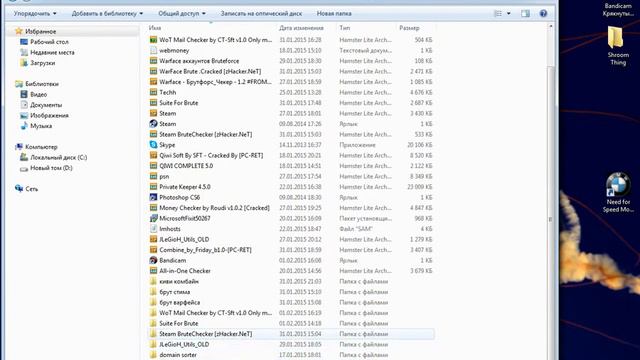This screenshot has width=640, height=360.
Task: Select Warface аккаунтов Bruteforce archive icon
Action: [153, 61]
